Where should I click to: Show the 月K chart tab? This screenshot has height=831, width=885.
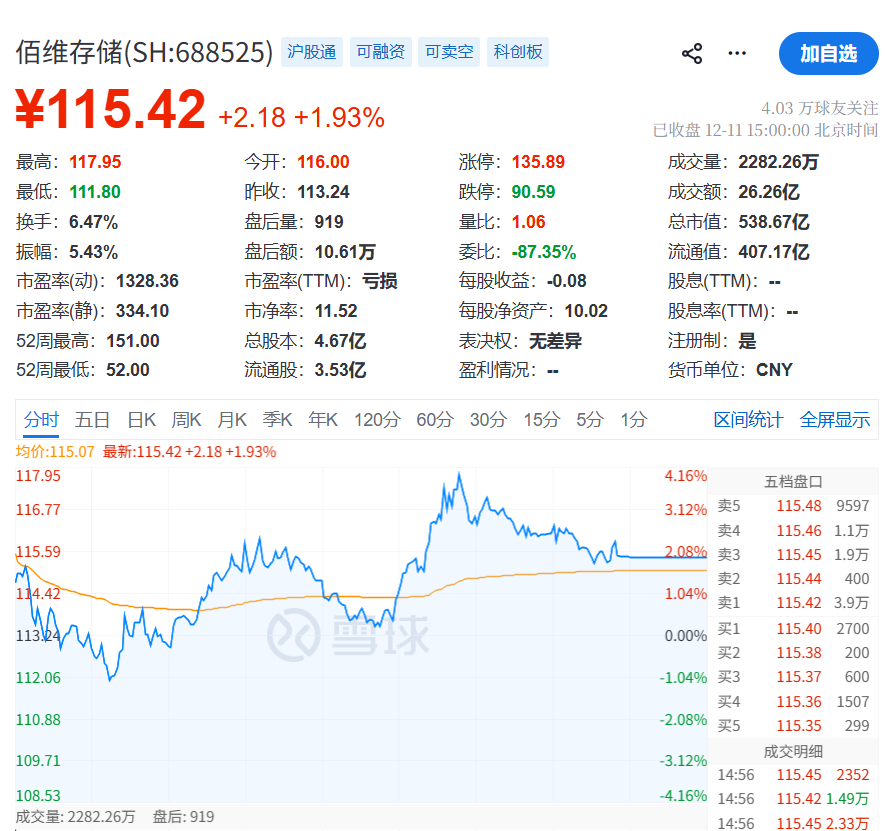232,420
